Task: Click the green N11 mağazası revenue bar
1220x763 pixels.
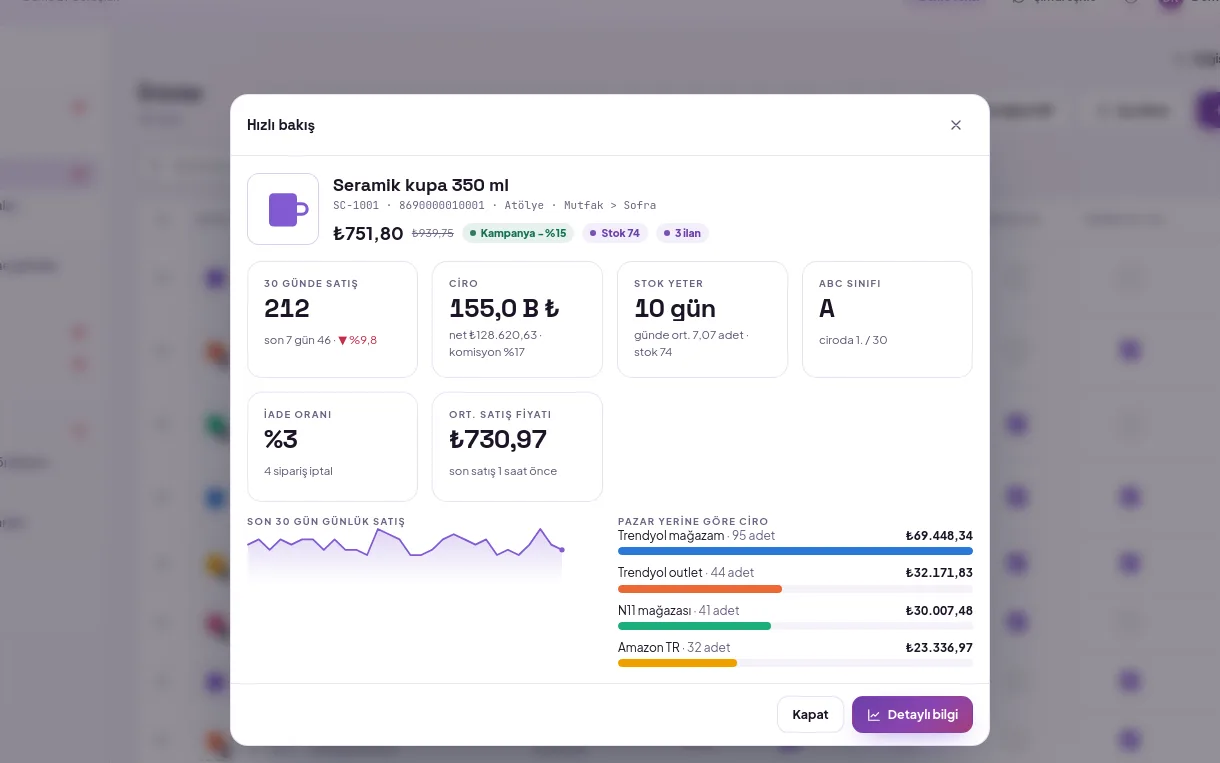Action: click(694, 626)
